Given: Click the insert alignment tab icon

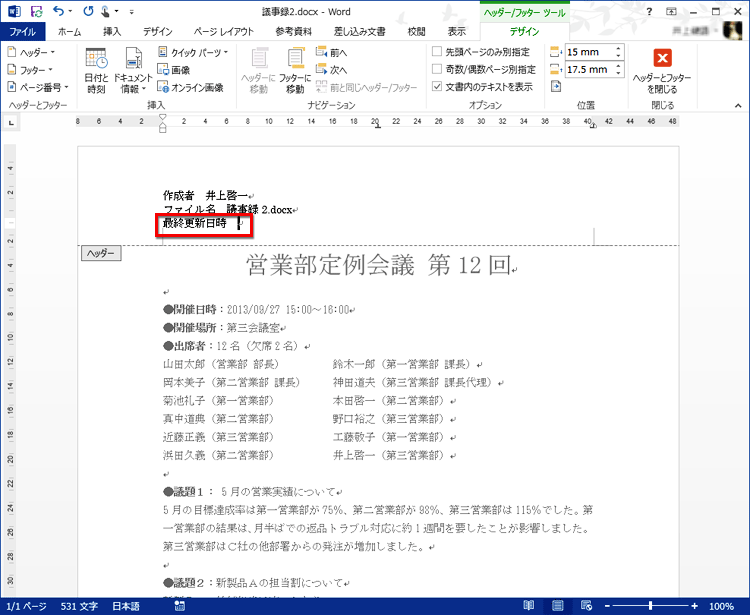Looking at the screenshot, I should tap(556, 87).
